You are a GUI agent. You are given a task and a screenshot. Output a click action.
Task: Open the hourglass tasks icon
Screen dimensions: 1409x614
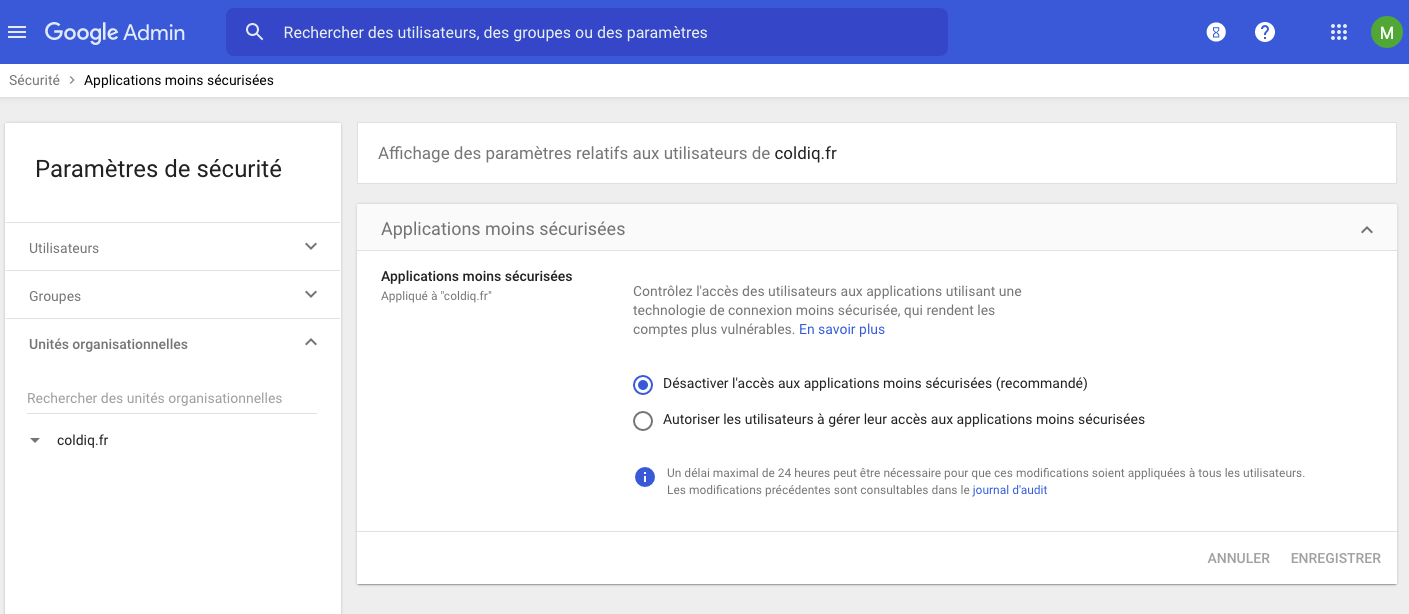[1216, 32]
